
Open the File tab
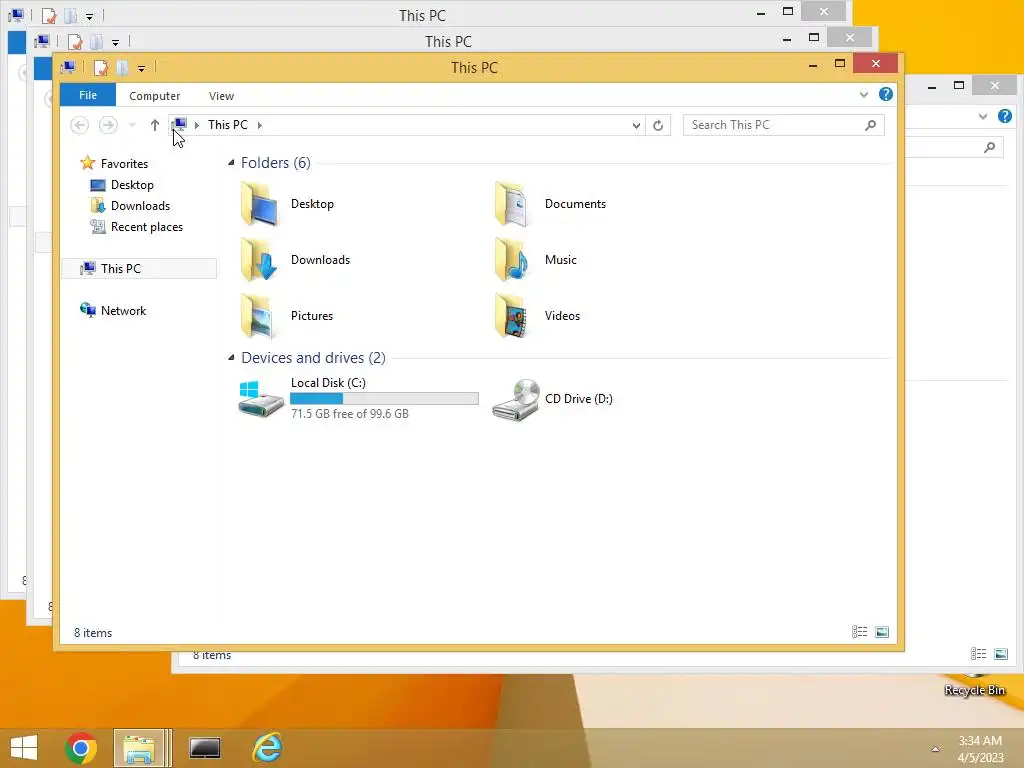88,95
